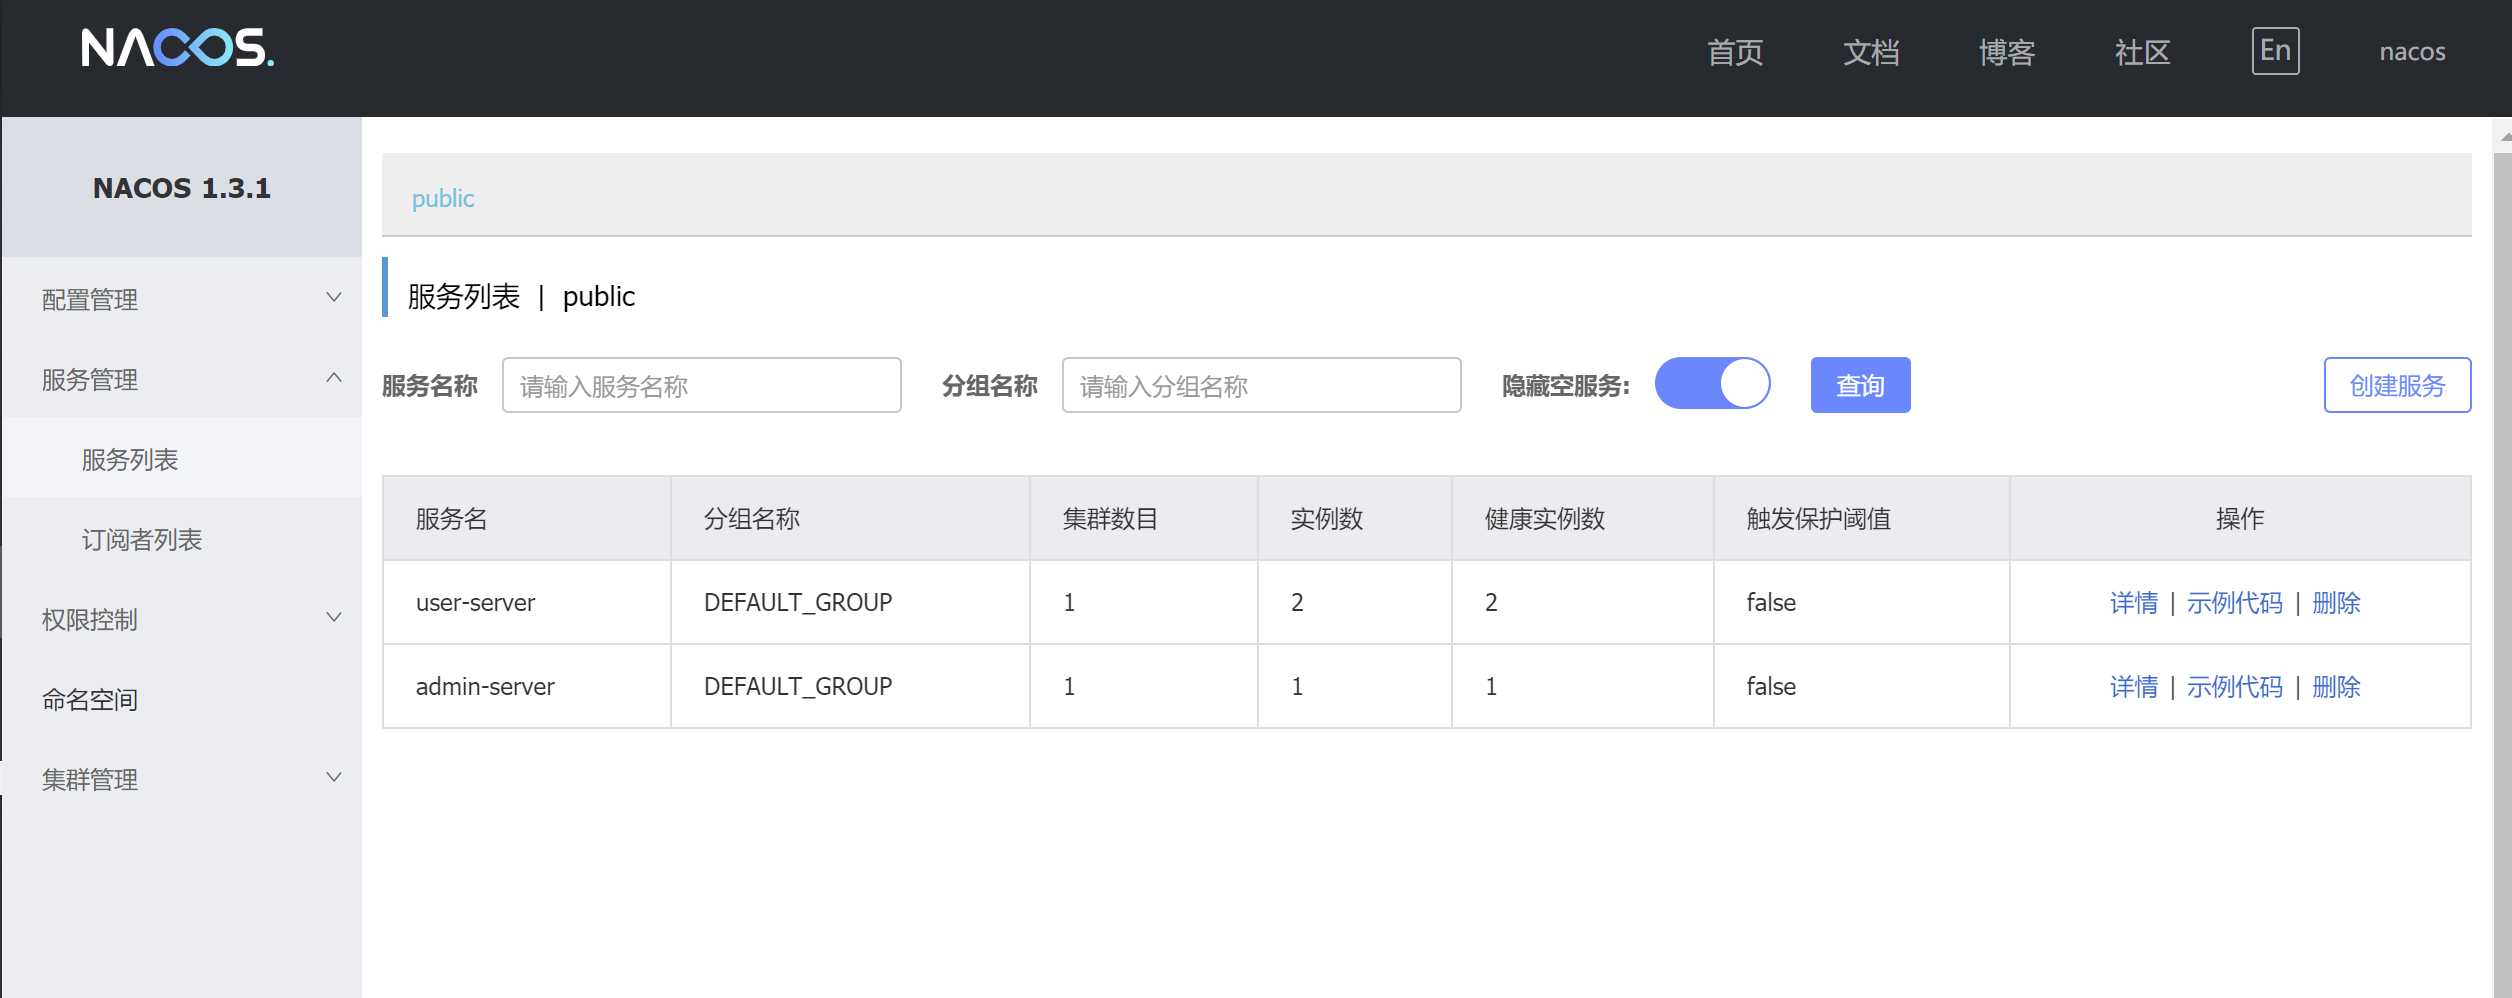Open 文档 in top navigation
This screenshot has height=998, width=2512.
pyautogui.click(x=1871, y=52)
